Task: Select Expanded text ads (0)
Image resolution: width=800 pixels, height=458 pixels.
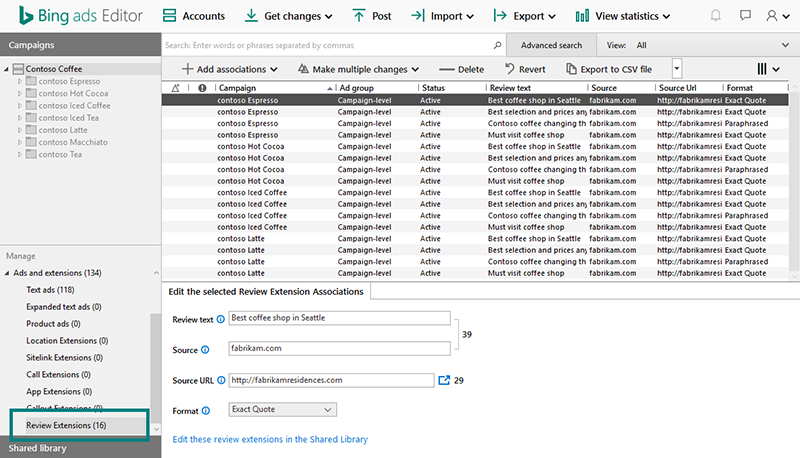Action: click(64, 307)
